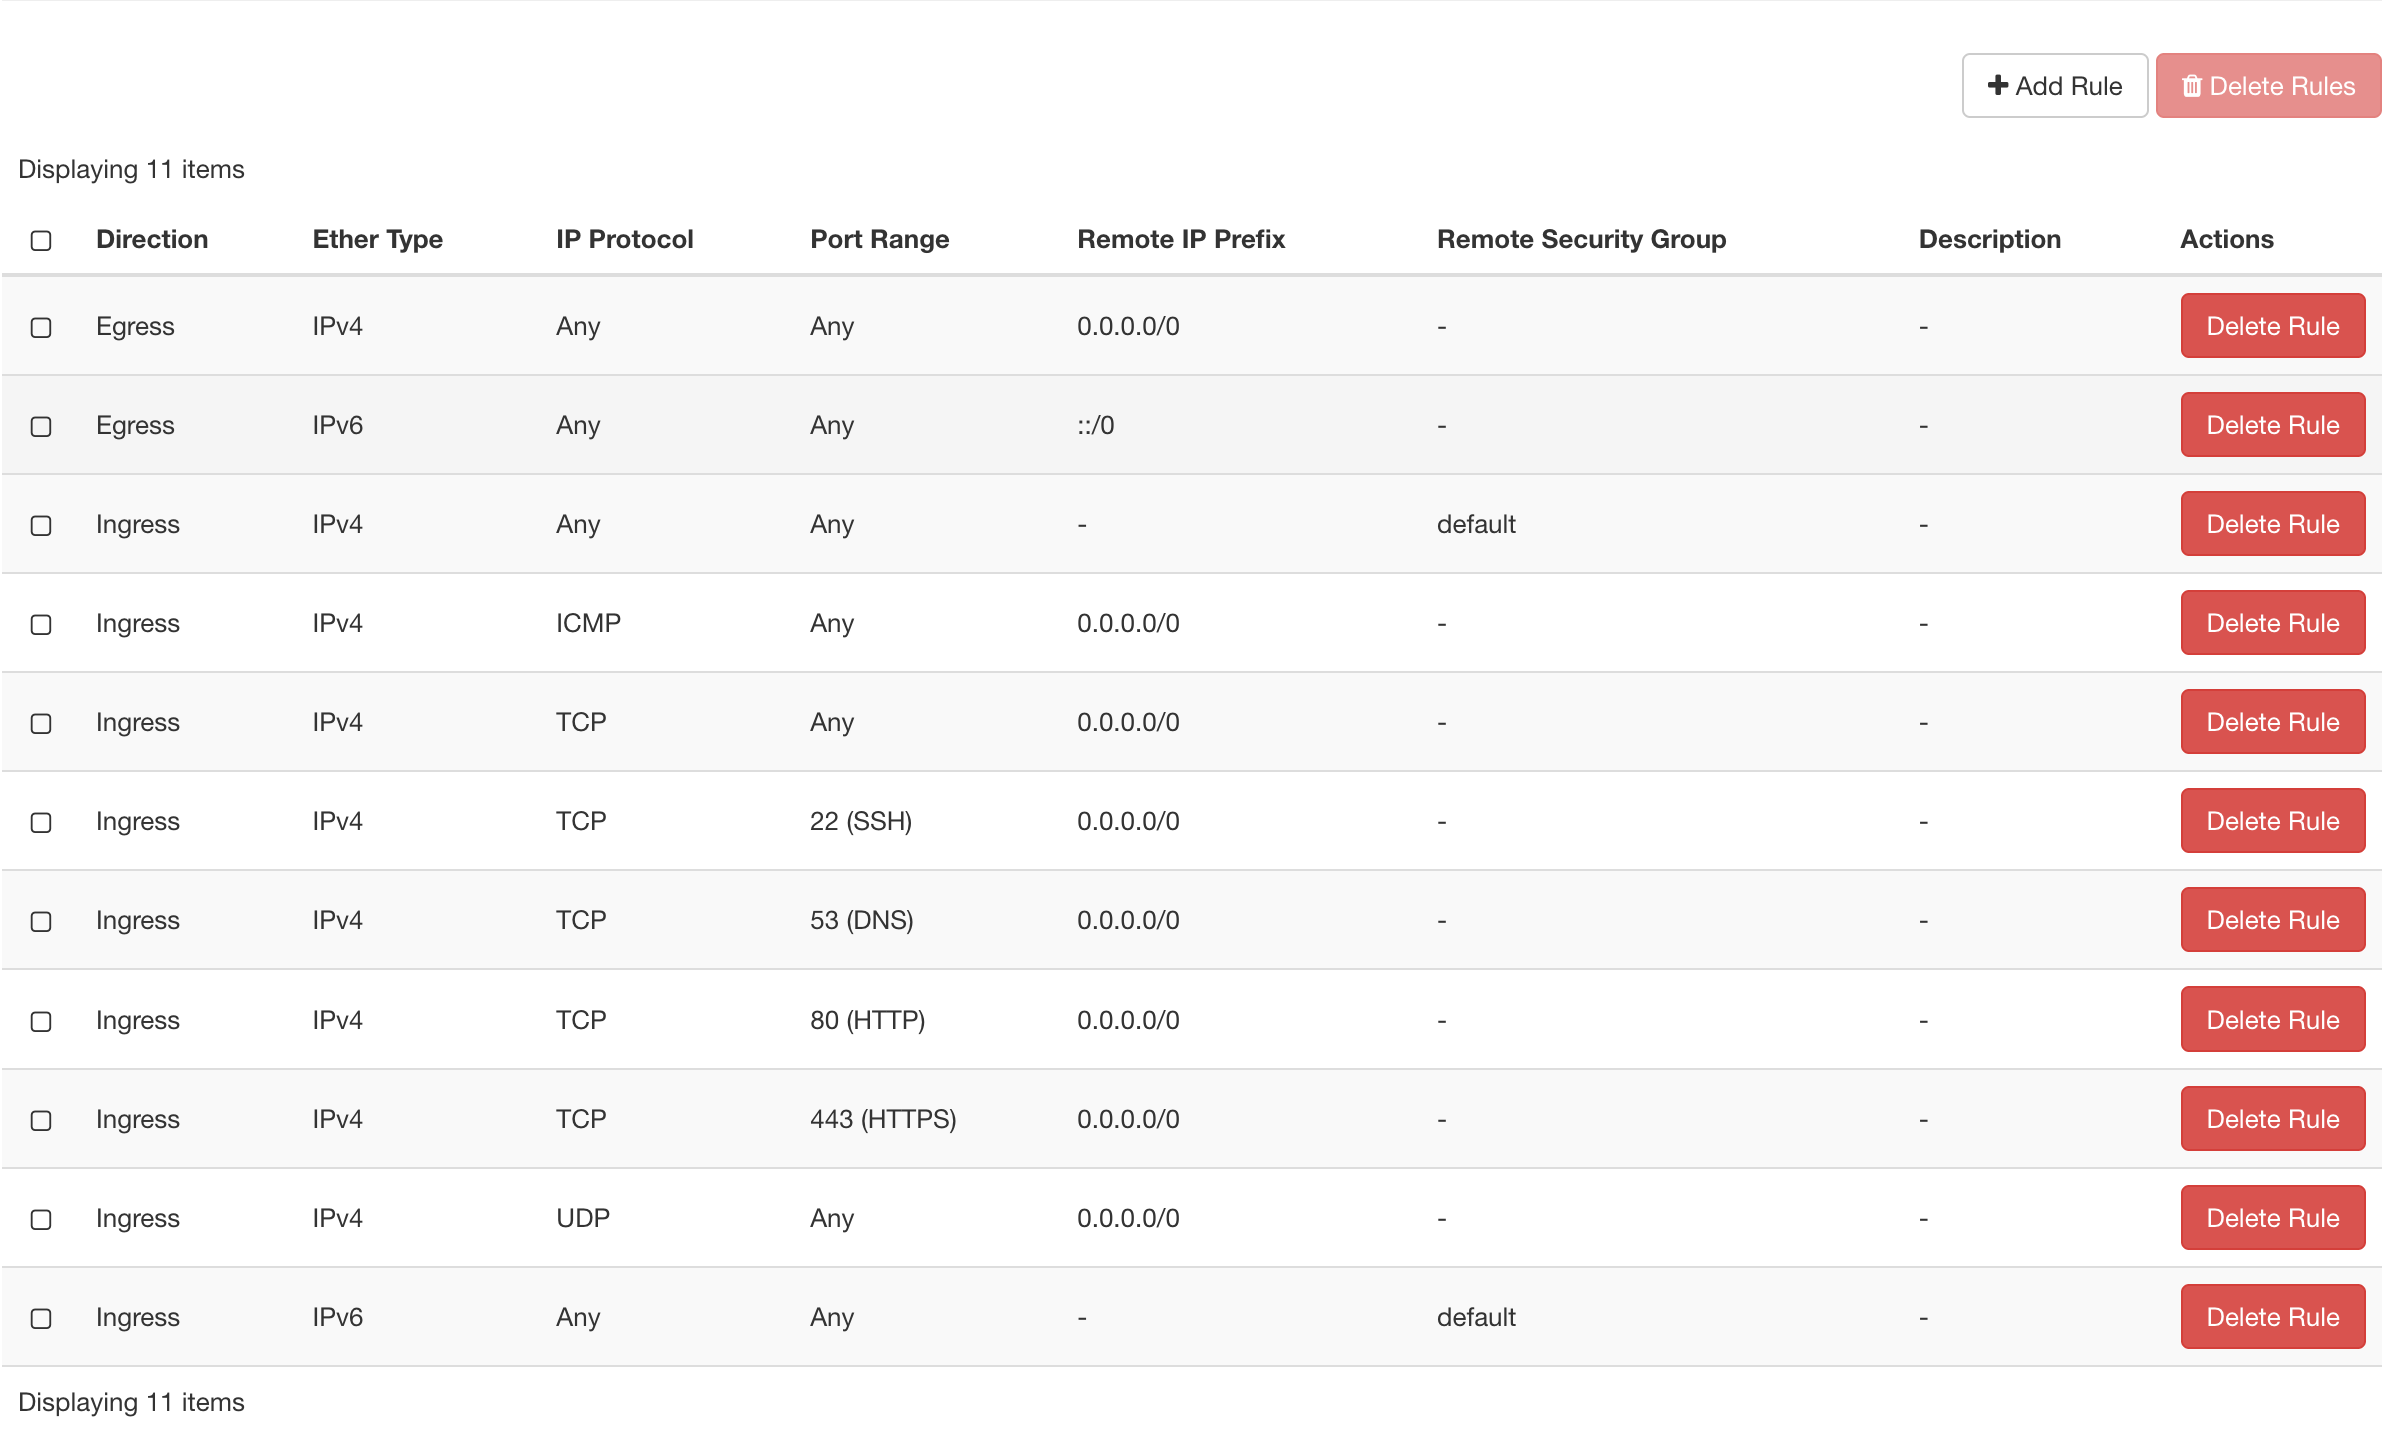Click the Port Range column header

click(879, 240)
